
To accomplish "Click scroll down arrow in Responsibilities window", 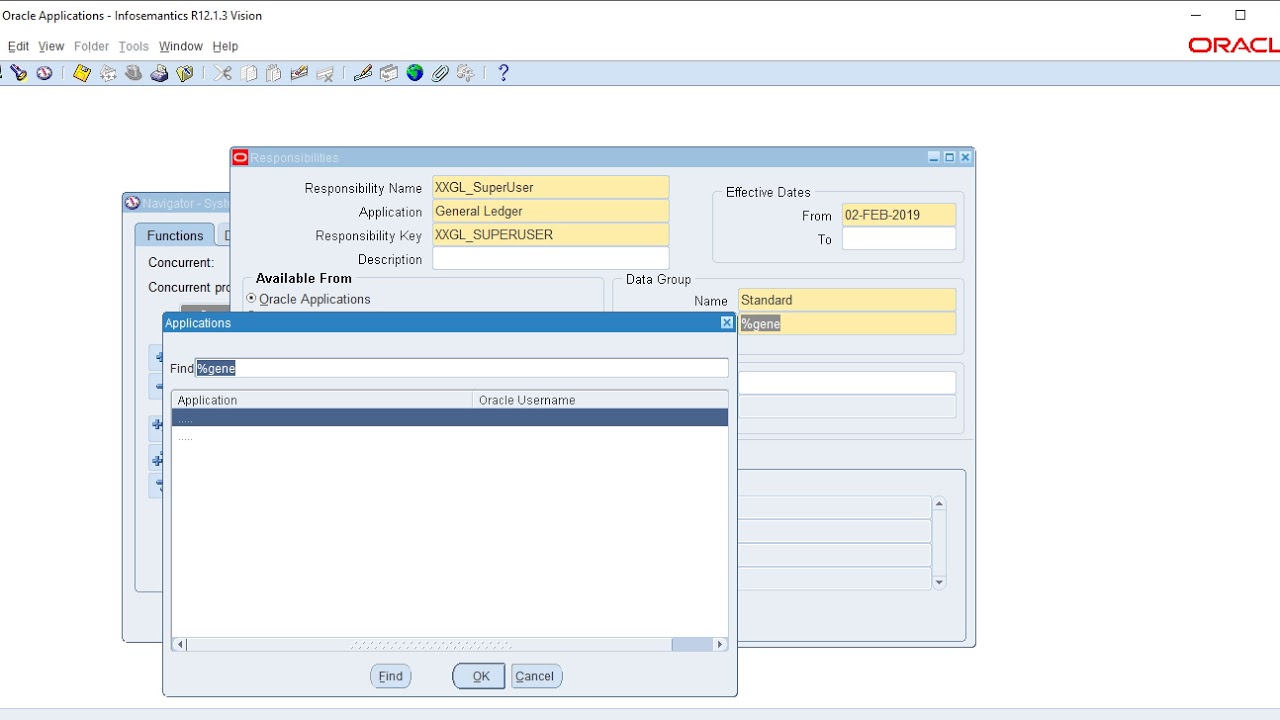I will 939,582.
